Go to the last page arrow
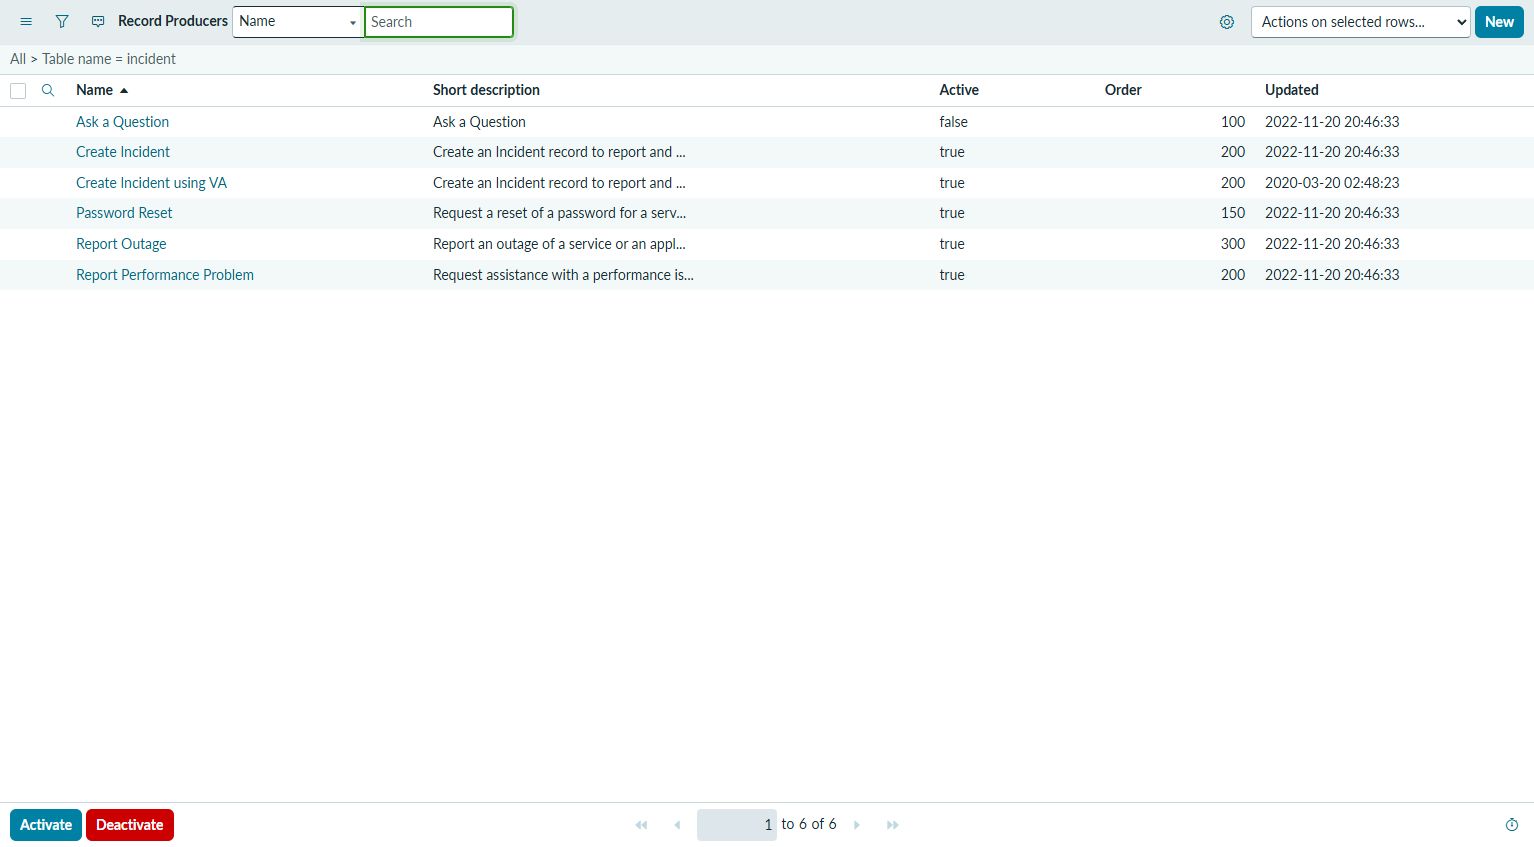Screen dimensions: 1534x847 pyautogui.click(x=893, y=825)
